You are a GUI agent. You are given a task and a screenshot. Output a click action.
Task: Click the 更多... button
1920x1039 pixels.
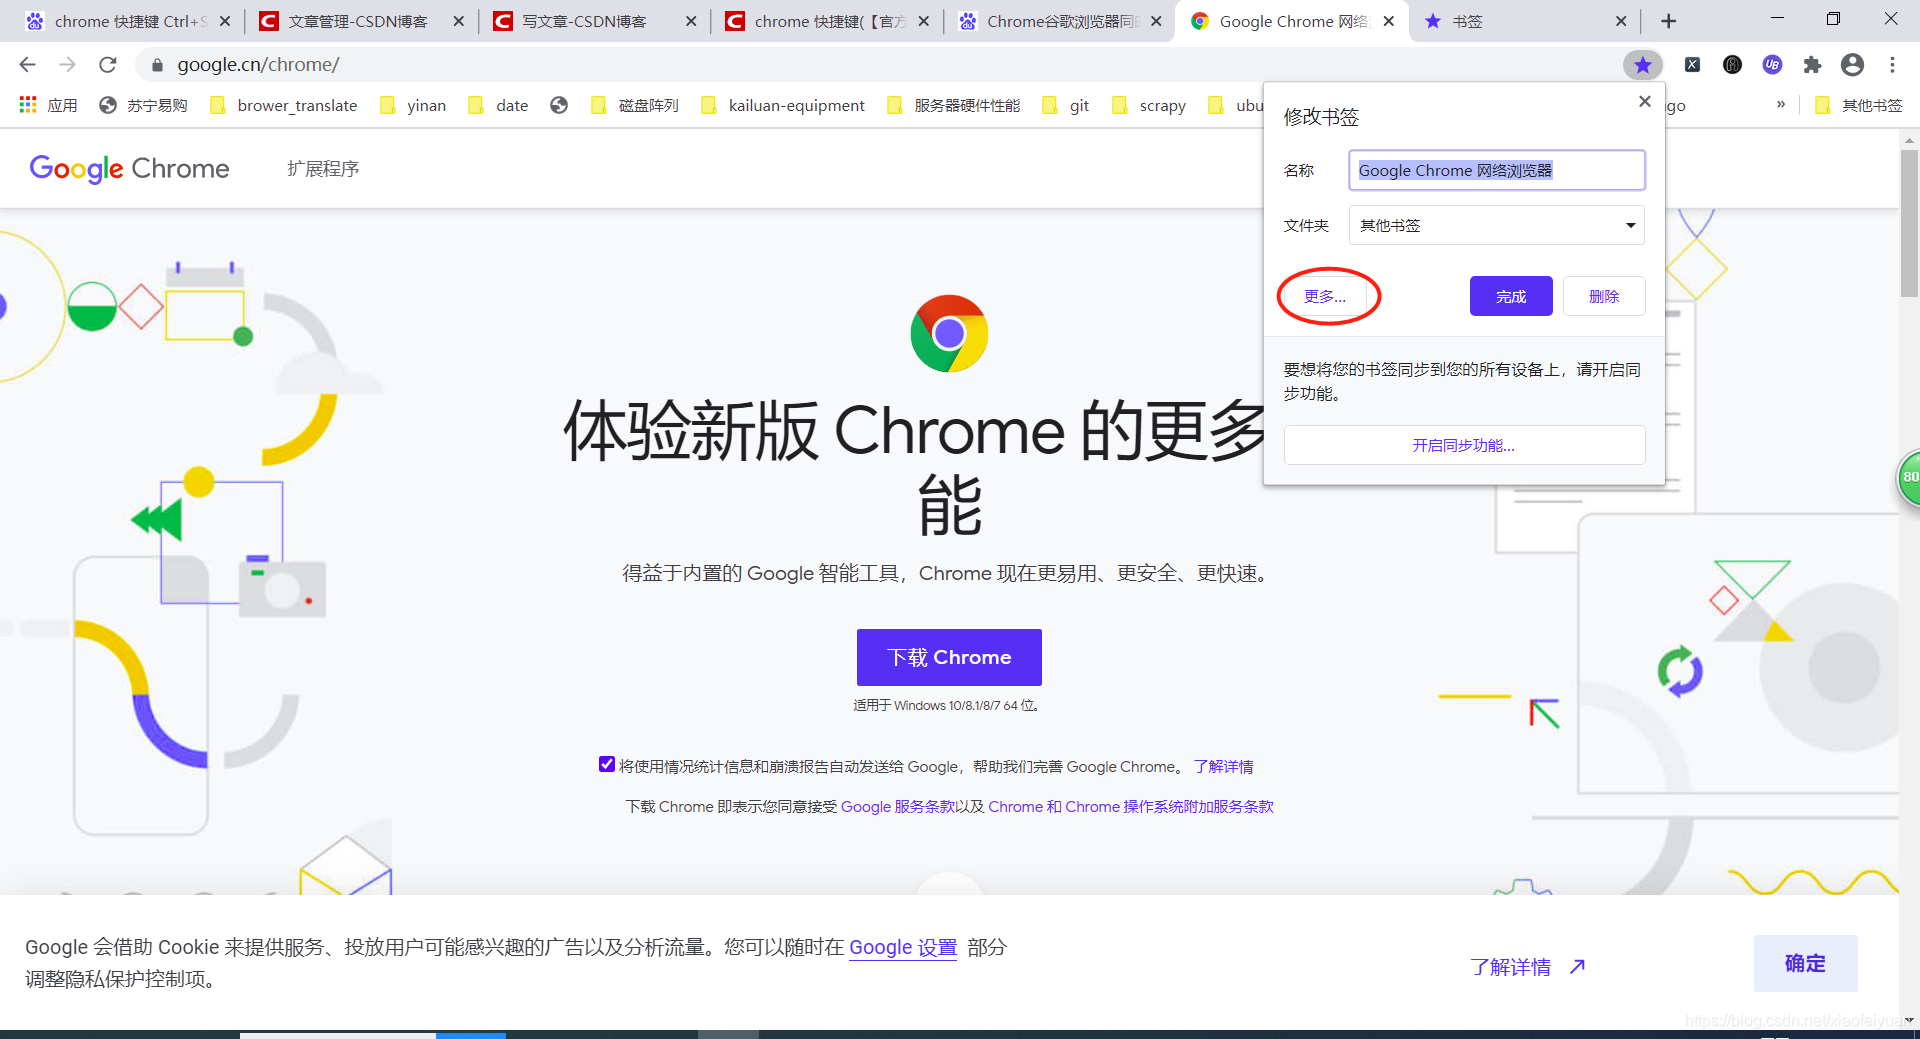(x=1325, y=296)
